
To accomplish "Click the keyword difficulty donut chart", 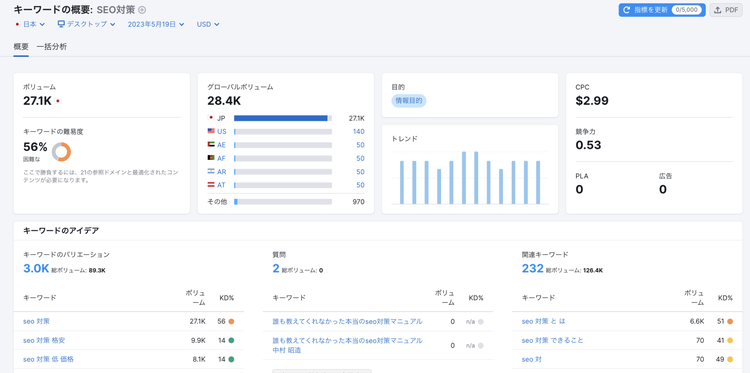I will [x=61, y=152].
